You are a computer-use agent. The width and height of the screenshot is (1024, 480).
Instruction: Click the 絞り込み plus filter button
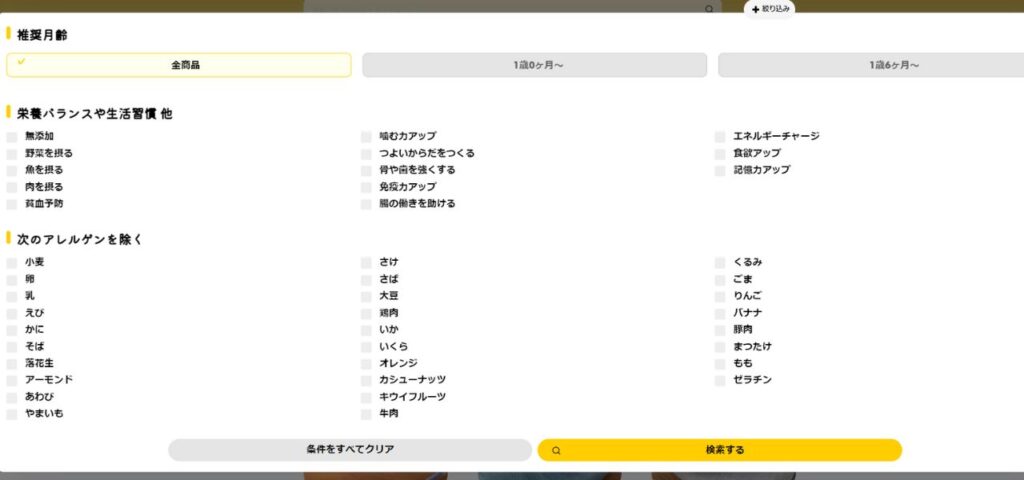(770, 8)
